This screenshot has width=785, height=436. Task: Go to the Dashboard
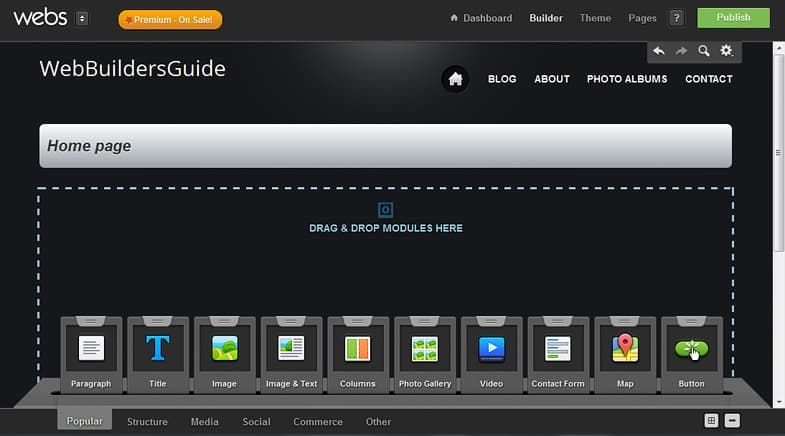click(x=482, y=18)
